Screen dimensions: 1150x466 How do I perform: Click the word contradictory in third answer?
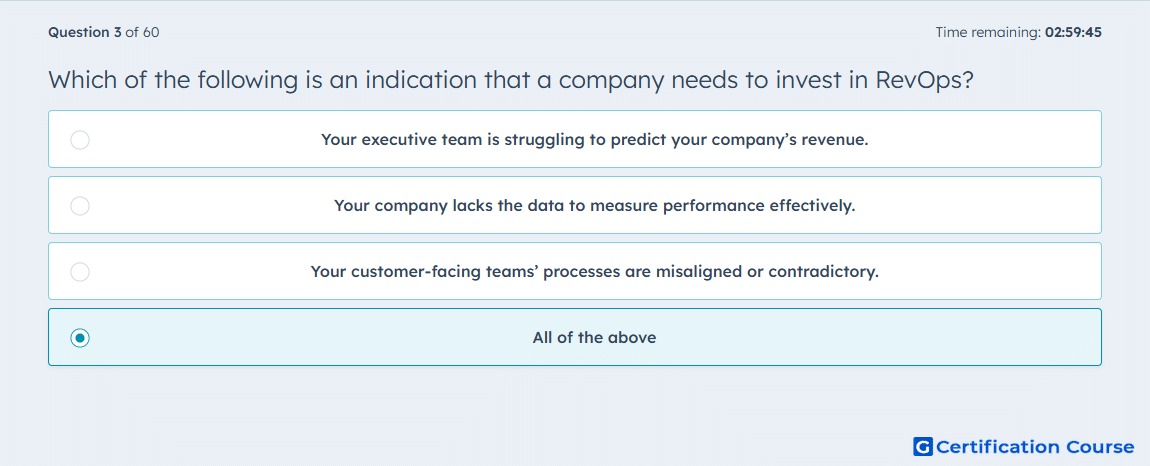(824, 272)
